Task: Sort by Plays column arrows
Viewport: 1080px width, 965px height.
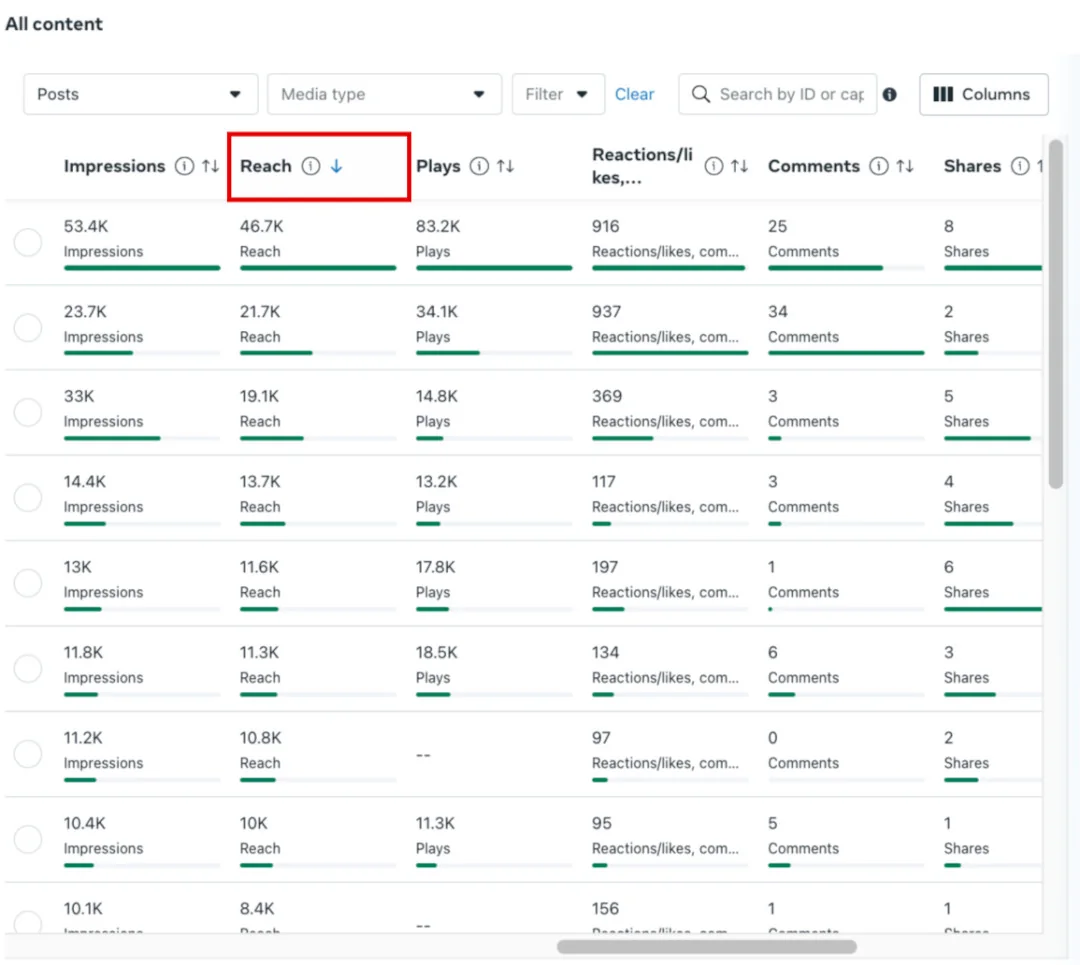Action: point(505,166)
